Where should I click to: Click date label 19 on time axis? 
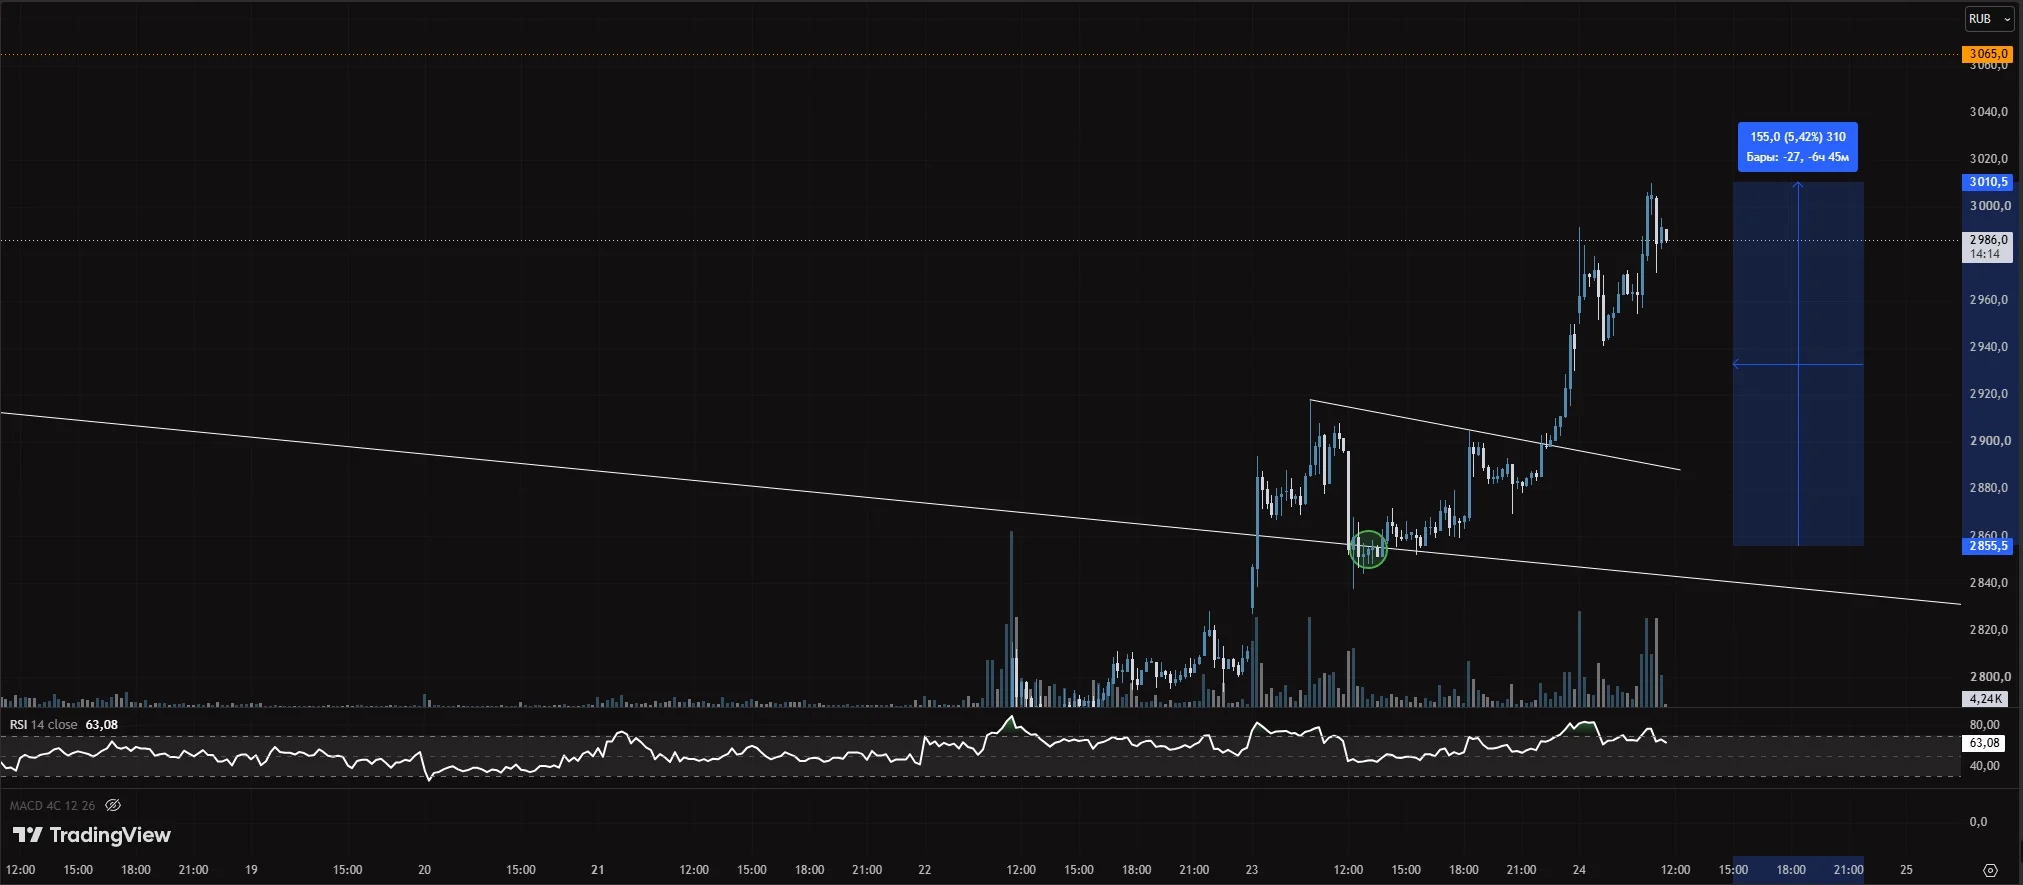251,870
